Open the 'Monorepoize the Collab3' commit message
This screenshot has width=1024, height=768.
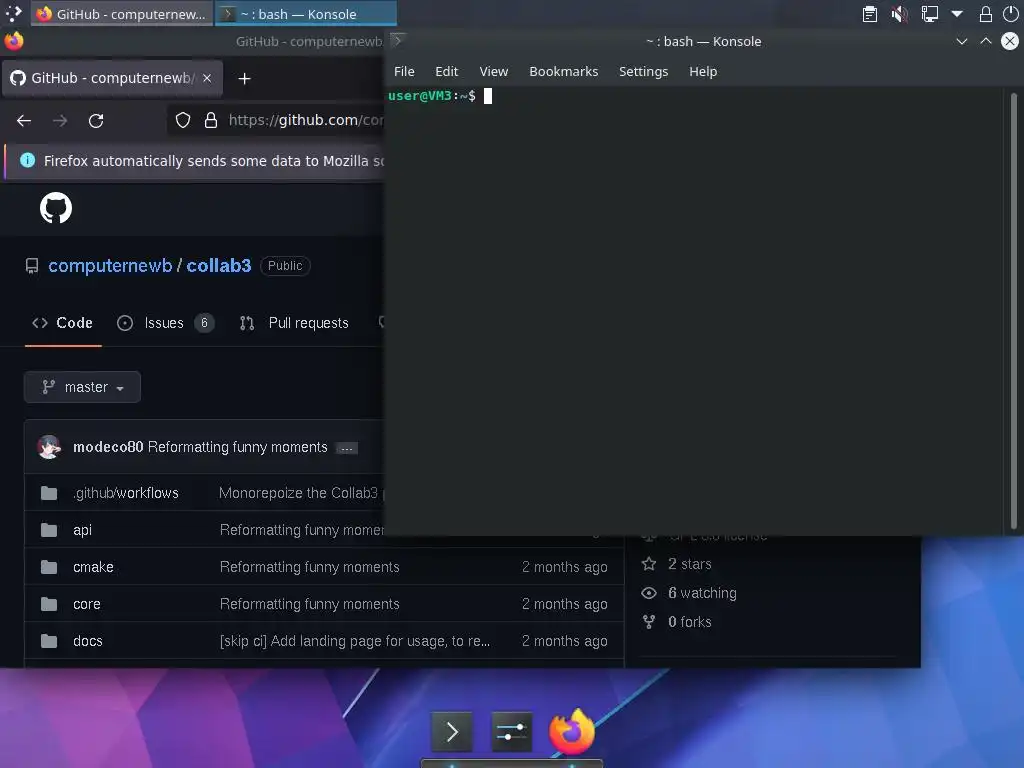click(300, 493)
